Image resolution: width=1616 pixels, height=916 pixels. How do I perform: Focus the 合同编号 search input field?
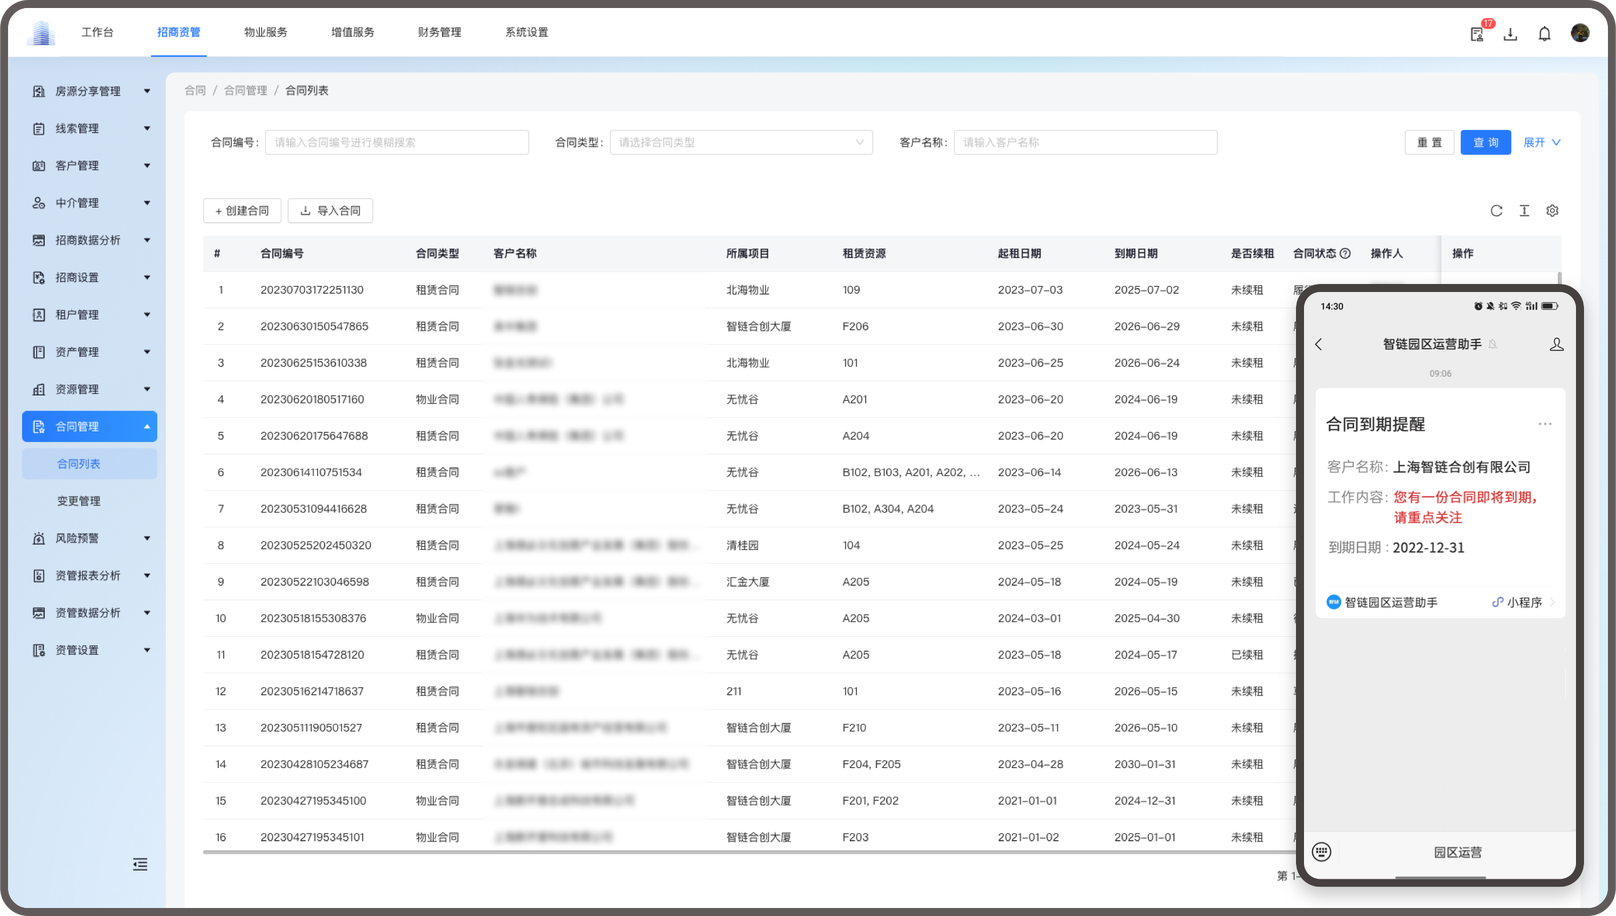[396, 143]
